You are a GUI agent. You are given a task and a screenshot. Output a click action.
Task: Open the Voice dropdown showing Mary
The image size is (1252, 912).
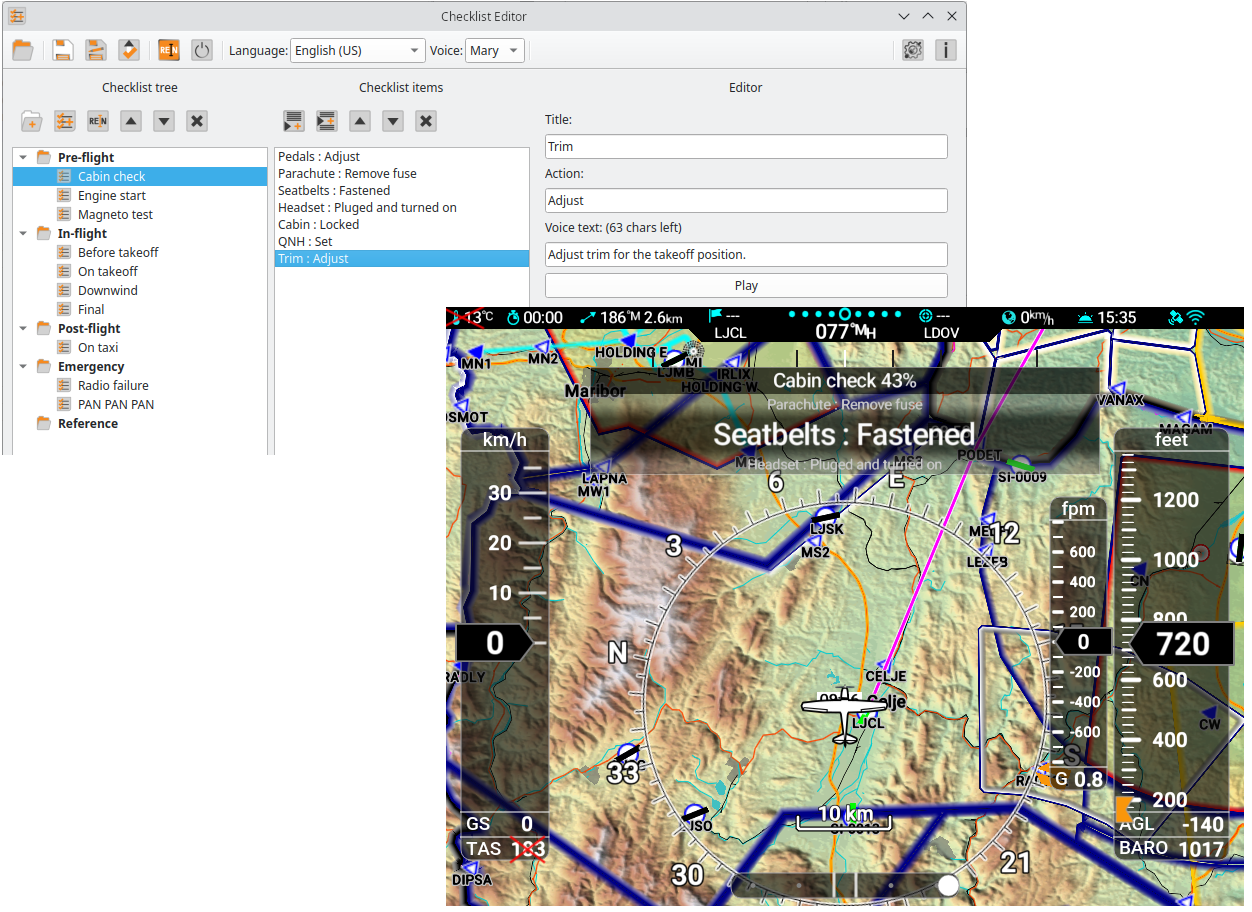click(495, 50)
